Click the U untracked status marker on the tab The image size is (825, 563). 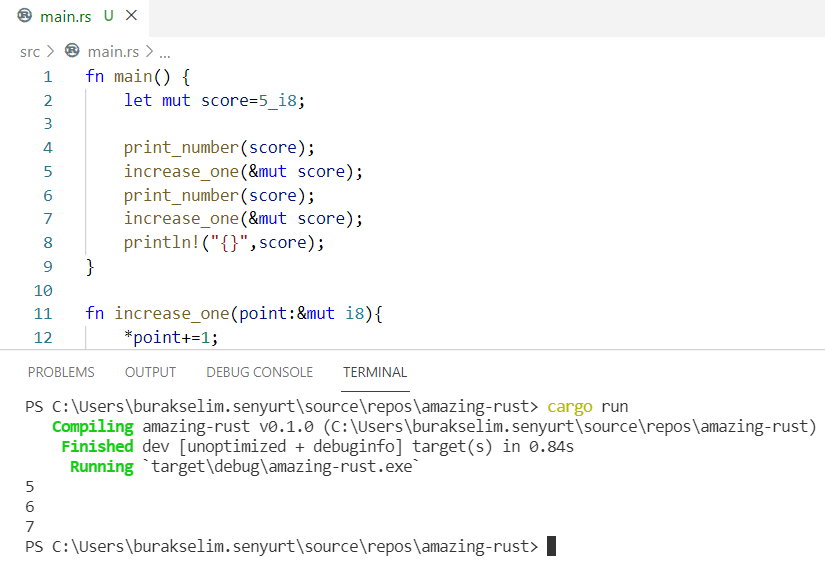click(x=109, y=17)
